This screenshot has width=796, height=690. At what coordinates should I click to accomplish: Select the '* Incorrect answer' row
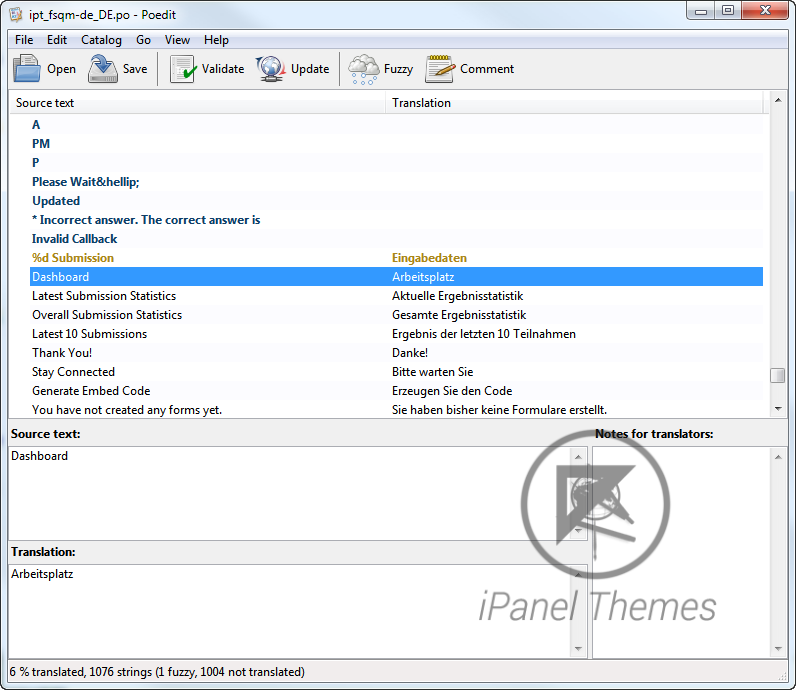coord(396,220)
